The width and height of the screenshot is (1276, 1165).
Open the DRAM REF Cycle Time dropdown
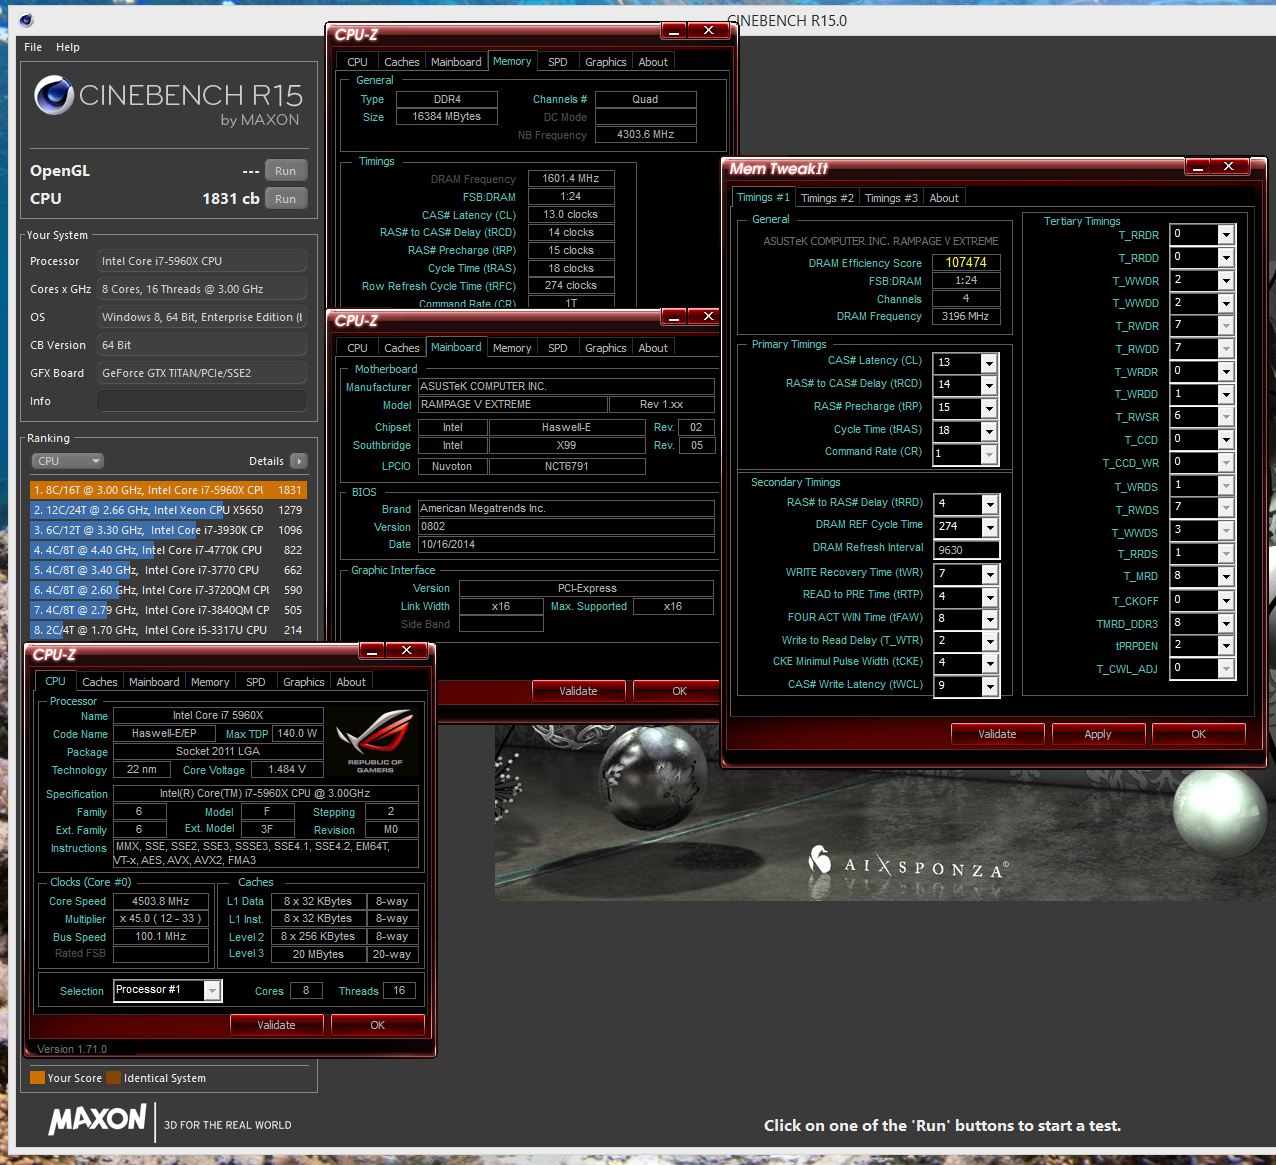point(989,527)
